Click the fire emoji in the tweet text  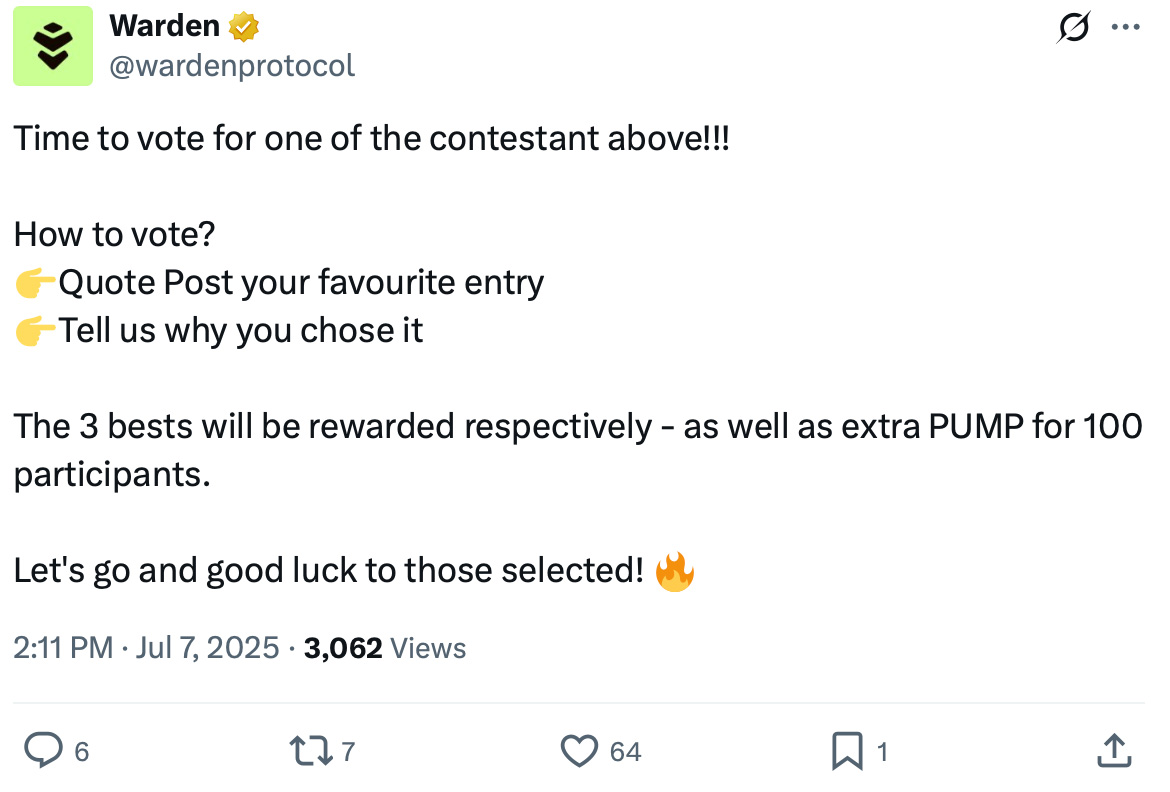tap(674, 570)
